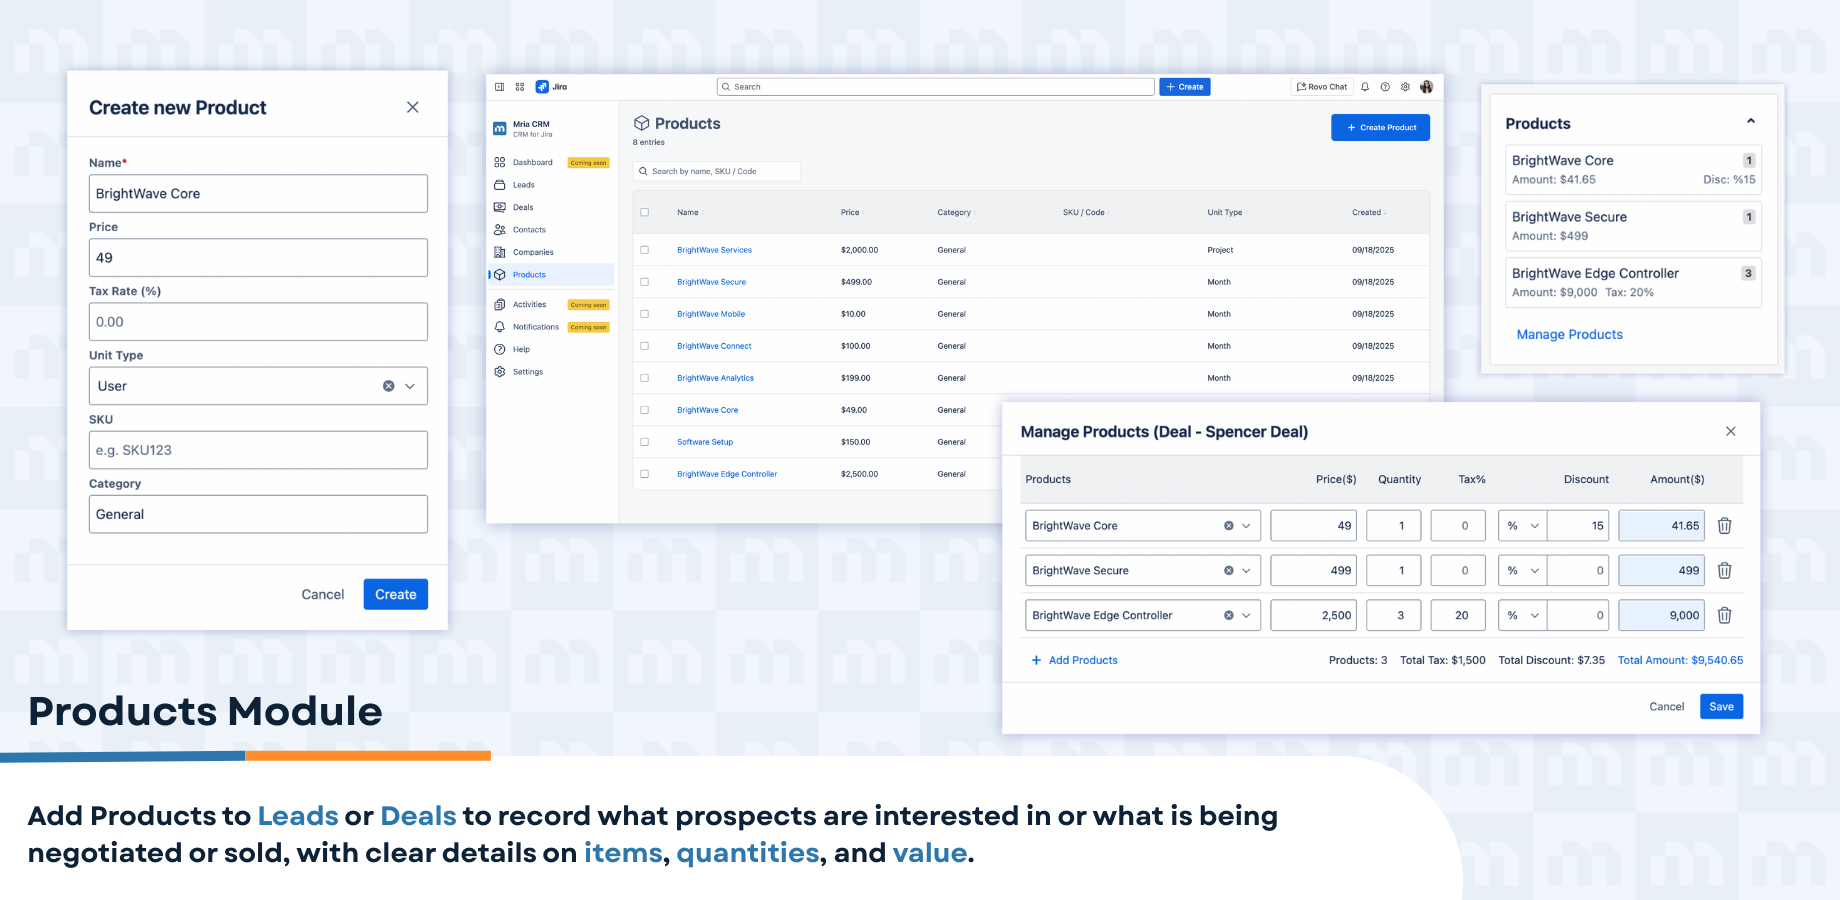Toggle the Jira sidebar panel icon
Image resolution: width=1840 pixels, height=900 pixels.
[x=500, y=87]
